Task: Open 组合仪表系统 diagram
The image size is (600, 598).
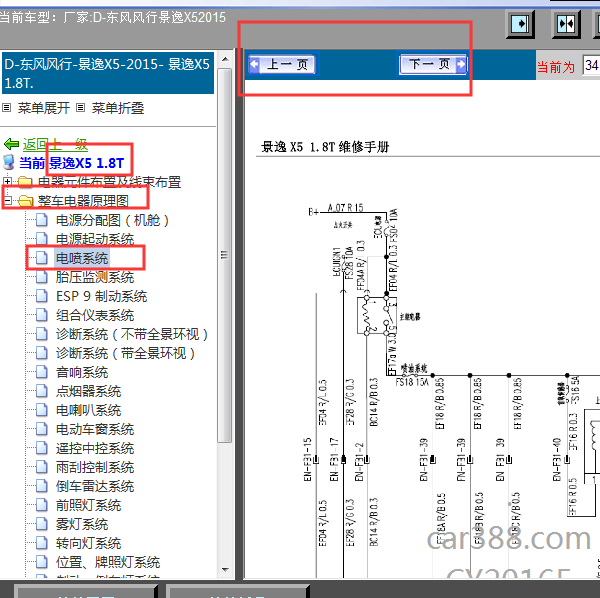Action: coord(95,315)
